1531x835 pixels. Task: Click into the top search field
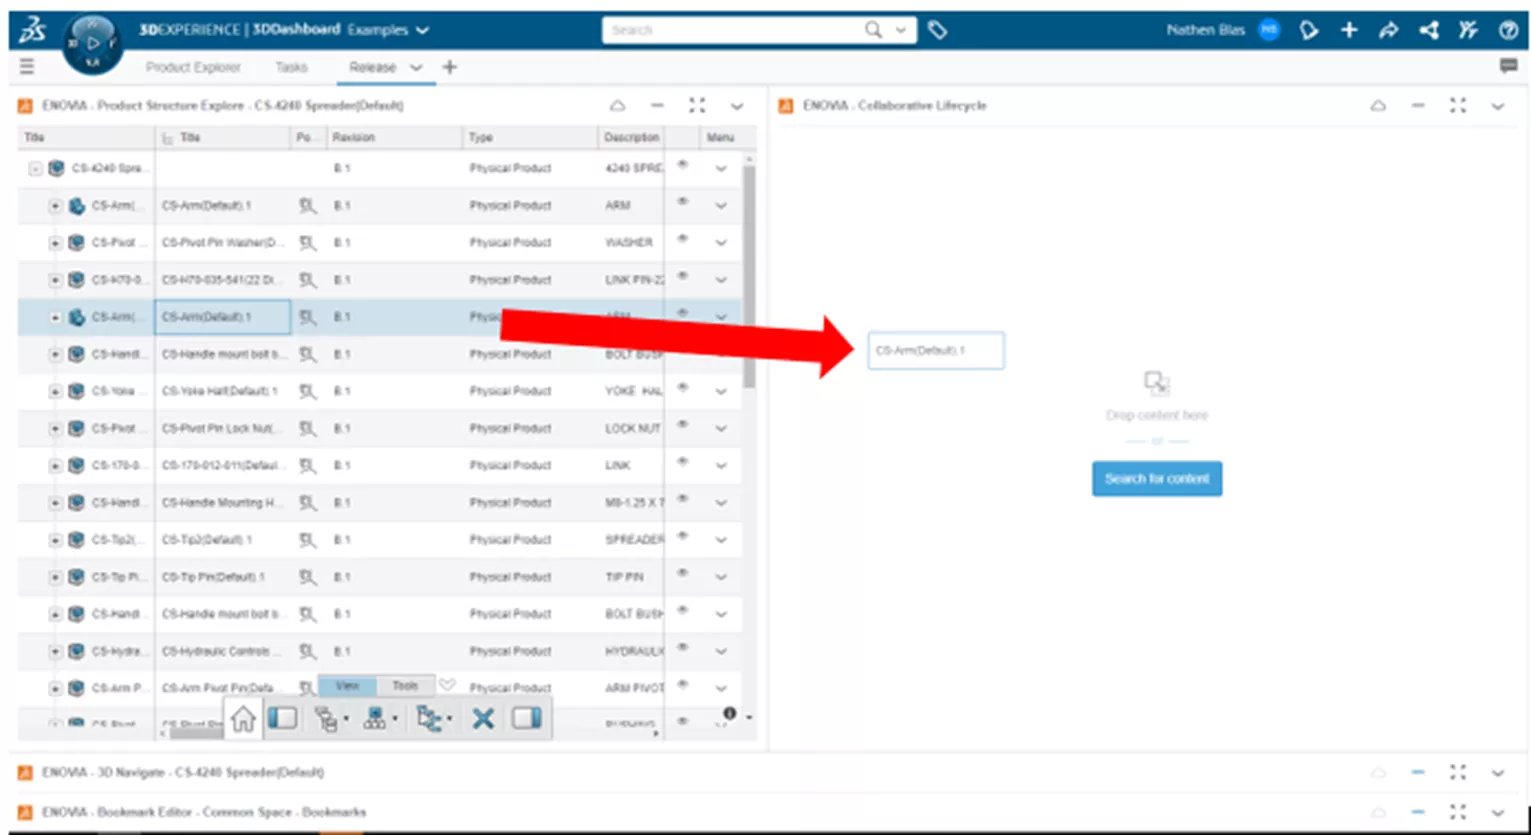732,30
